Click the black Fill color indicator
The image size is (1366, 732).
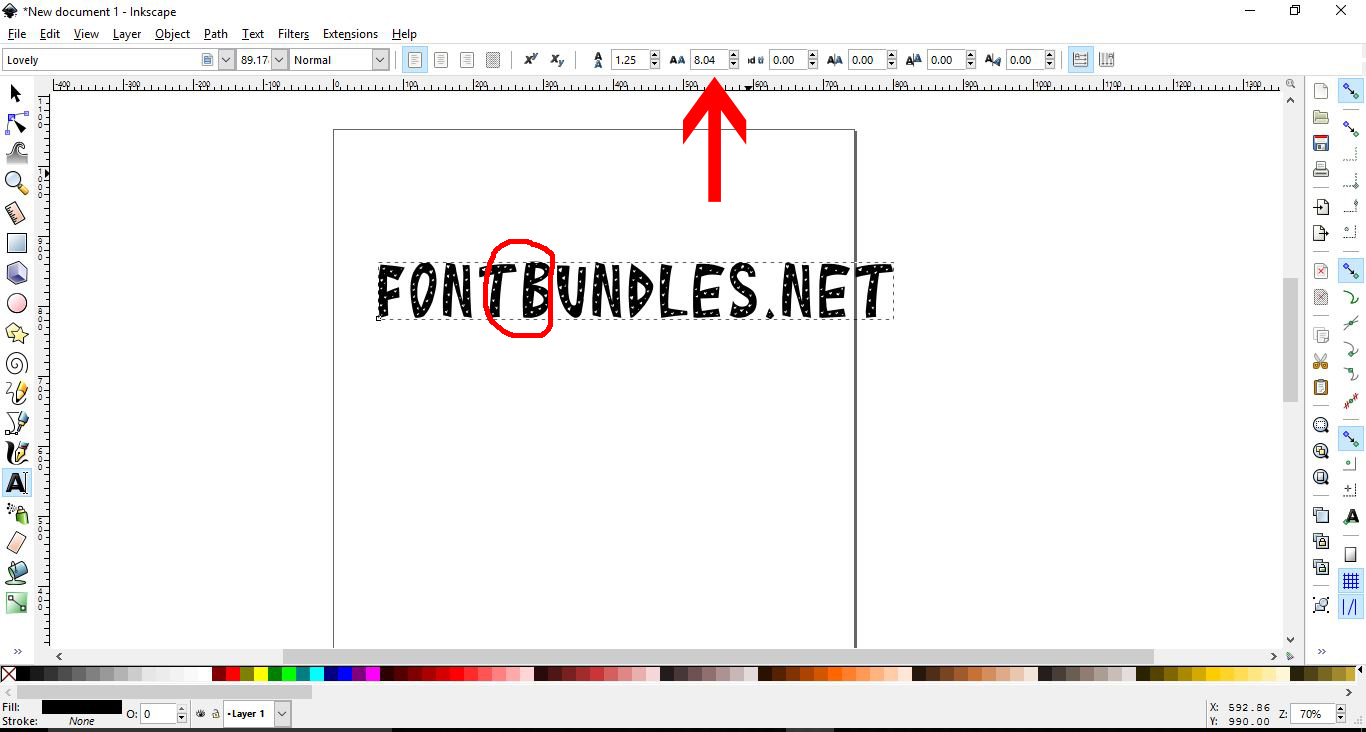(x=82, y=707)
